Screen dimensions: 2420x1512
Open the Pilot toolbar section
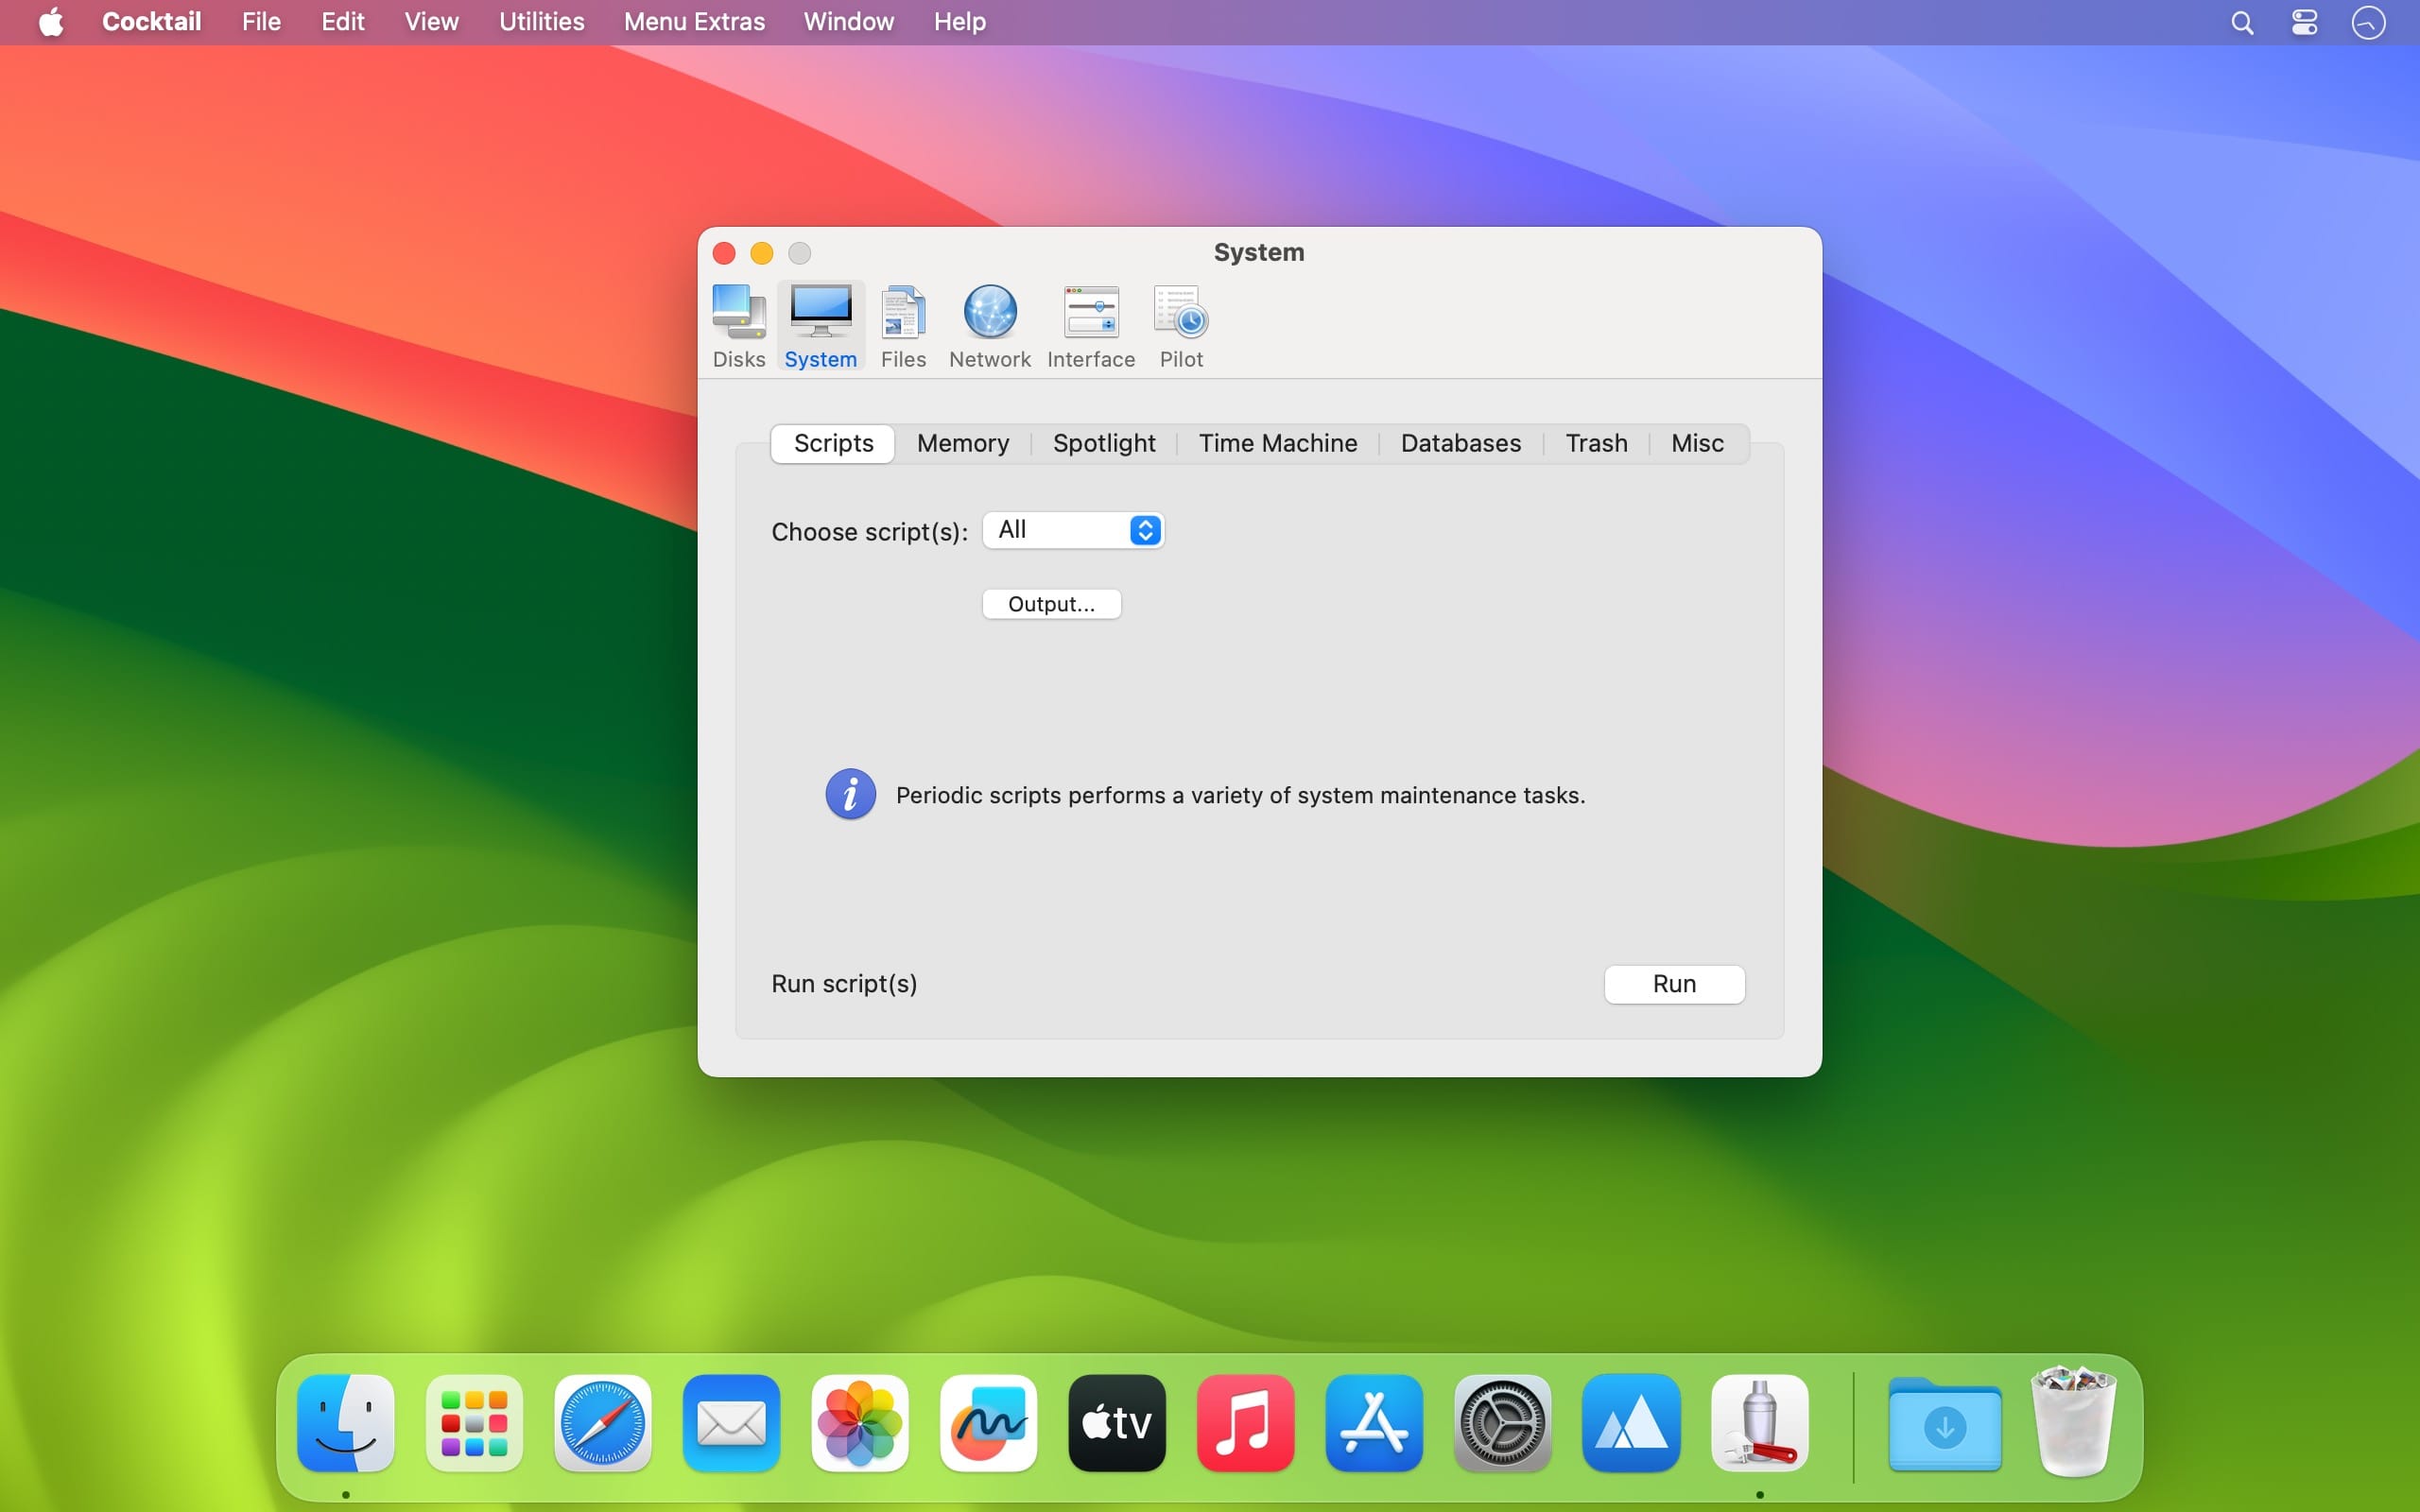(1181, 327)
